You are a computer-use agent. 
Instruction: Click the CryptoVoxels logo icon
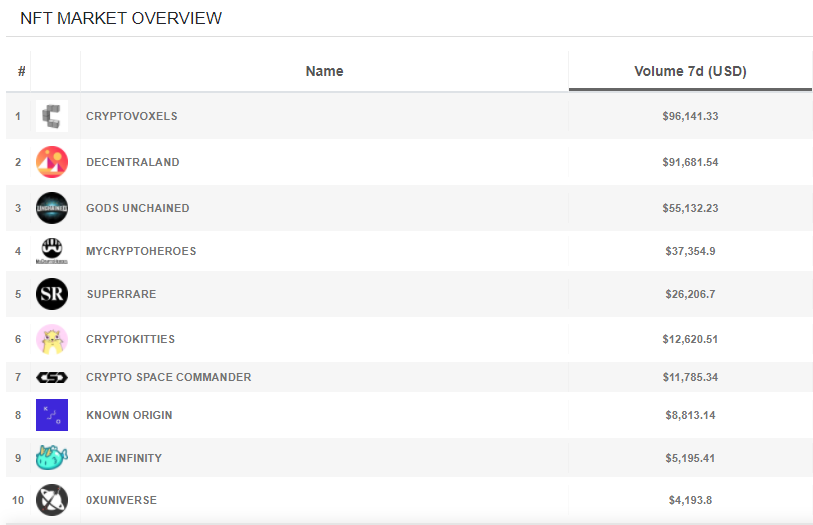[52, 116]
